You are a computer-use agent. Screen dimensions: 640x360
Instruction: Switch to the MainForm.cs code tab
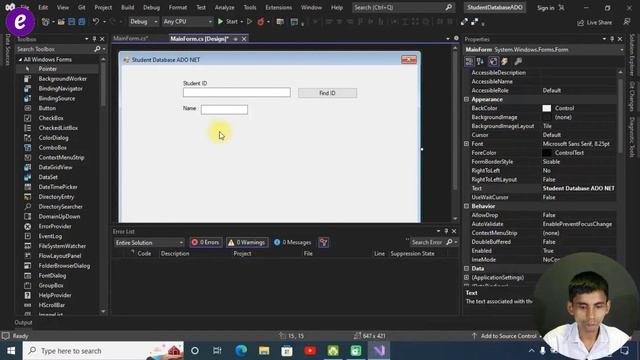click(130, 38)
